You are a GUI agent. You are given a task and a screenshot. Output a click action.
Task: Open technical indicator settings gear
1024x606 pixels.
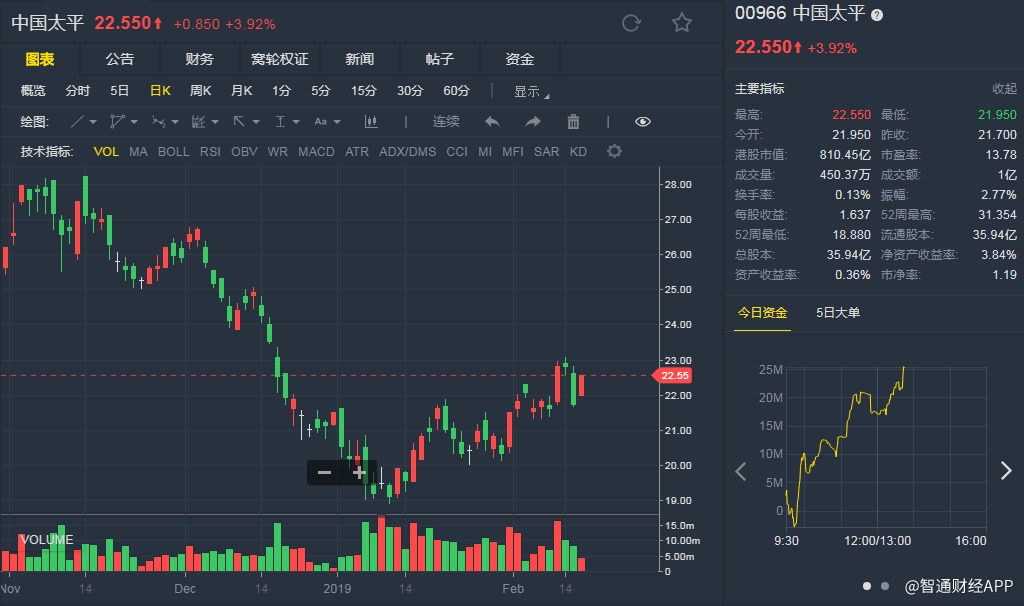point(614,152)
